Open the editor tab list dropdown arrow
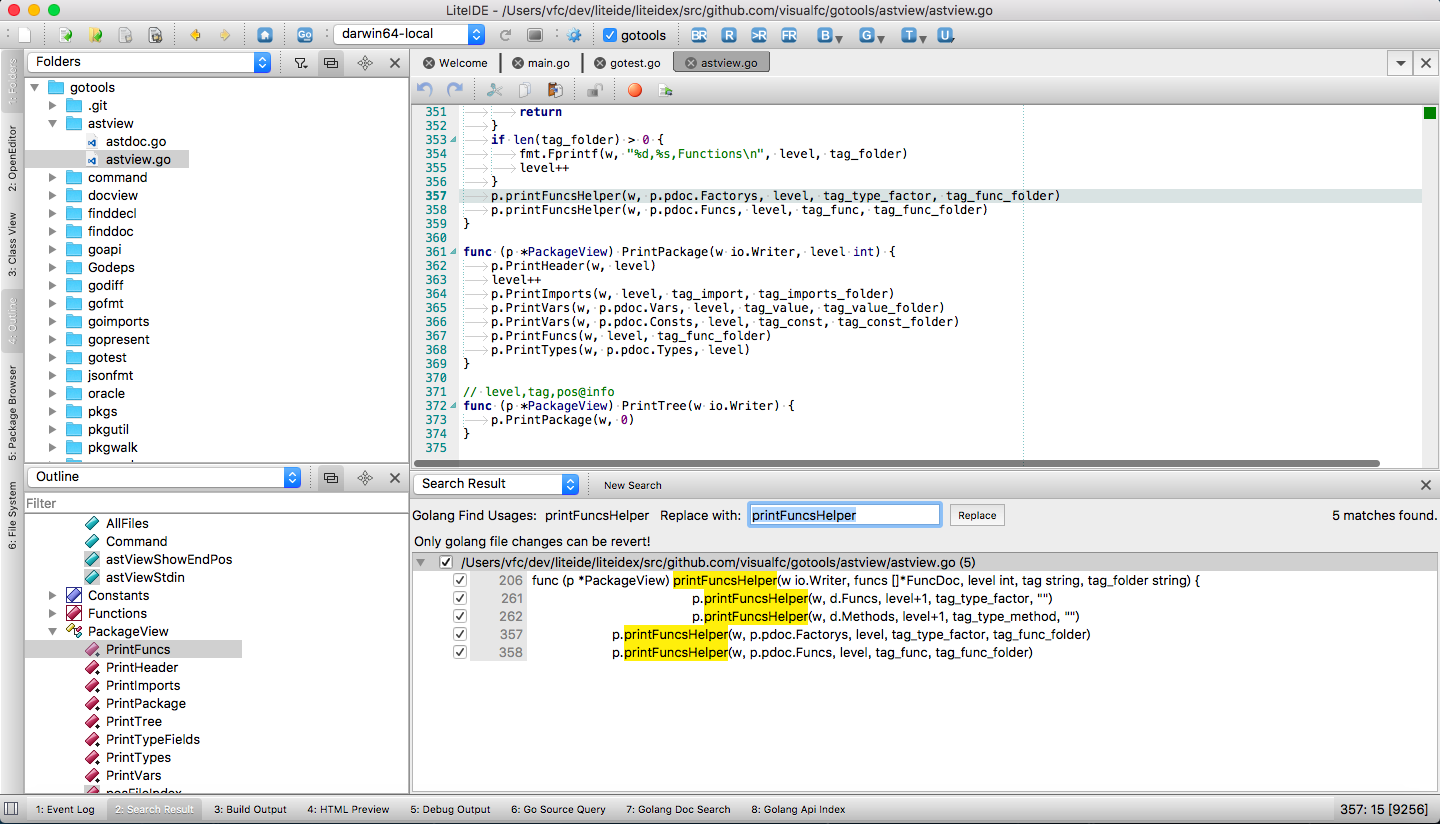The height and width of the screenshot is (824, 1440). pyautogui.click(x=1401, y=63)
